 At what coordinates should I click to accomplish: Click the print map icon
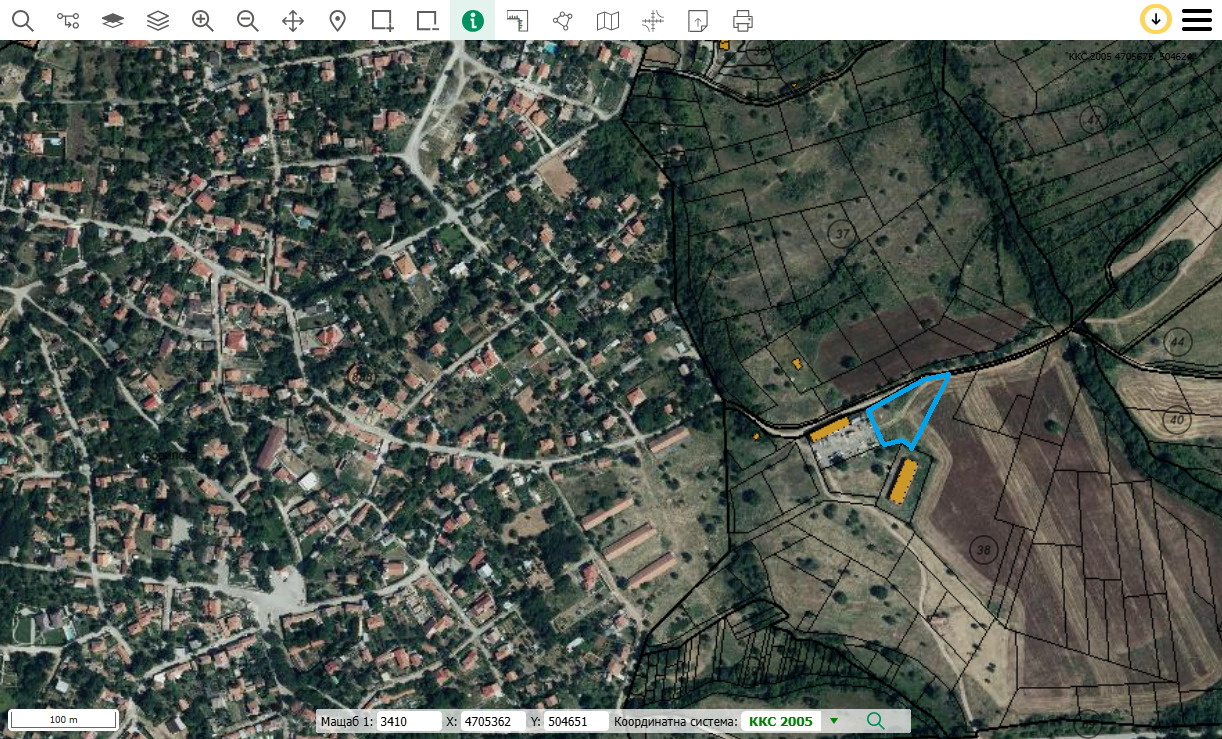[x=743, y=20]
